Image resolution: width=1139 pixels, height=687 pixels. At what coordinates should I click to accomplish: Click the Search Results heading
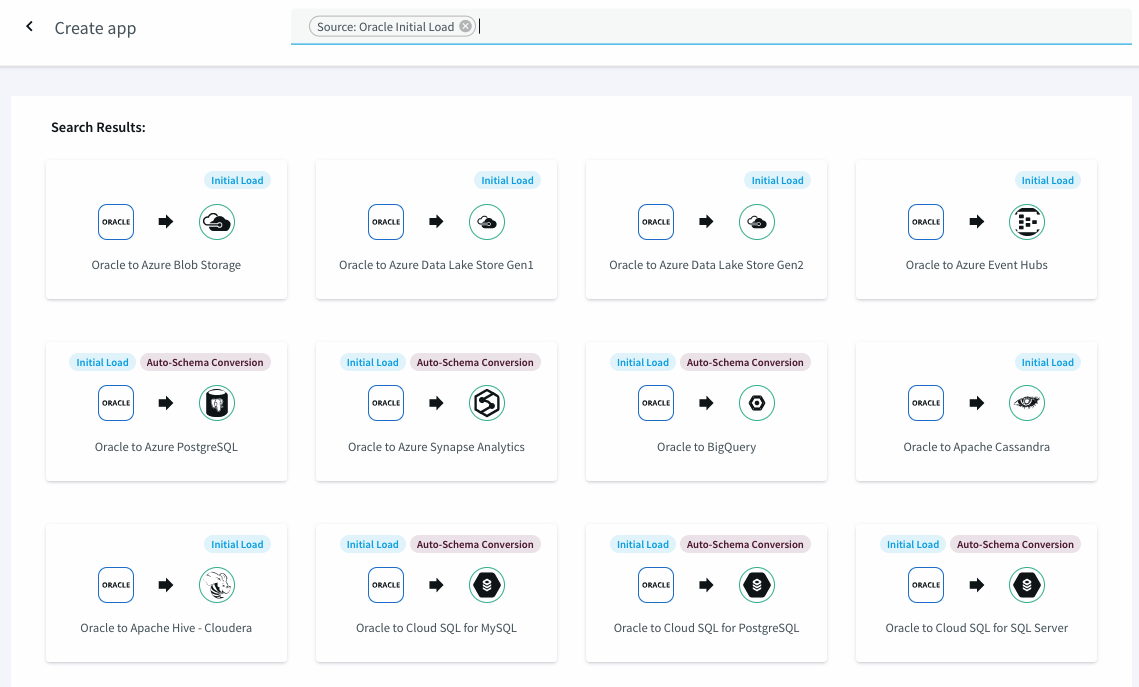[98, 127]
